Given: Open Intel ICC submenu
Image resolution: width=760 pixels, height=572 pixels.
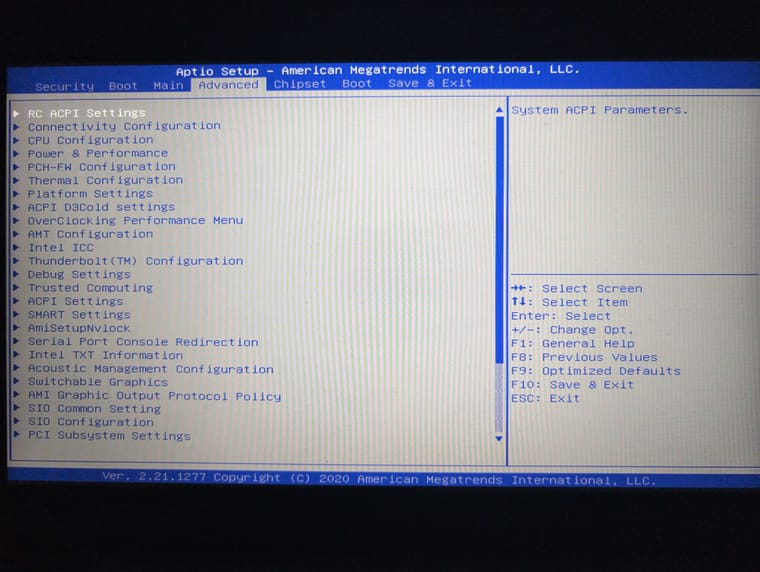Looking at the screenshot, I should coord(61,248).
